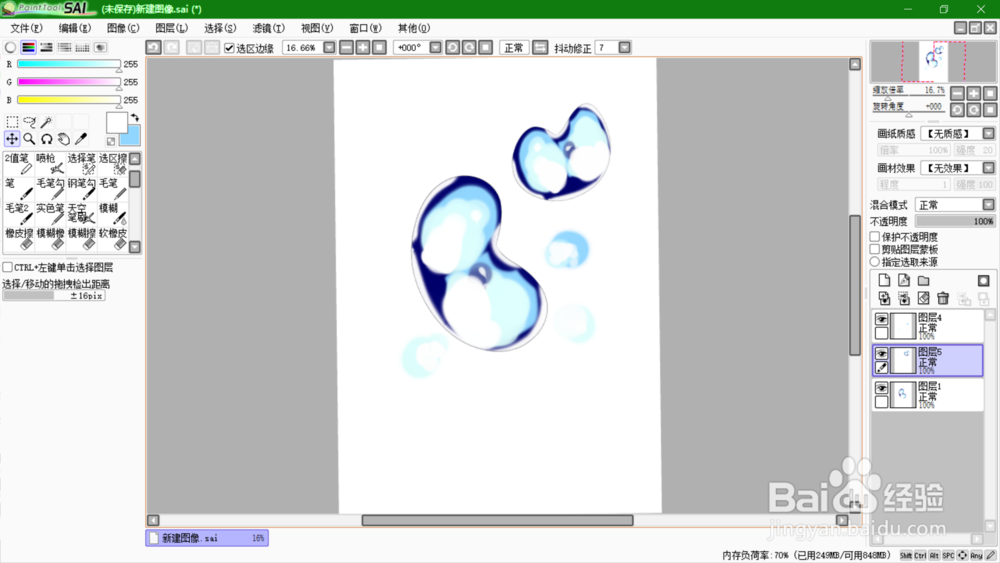Choose the 模糊 blur brush
Image resolution: width=1000 pixels, height=563 pixels.
pyautogui.click(x=113, y=213)
